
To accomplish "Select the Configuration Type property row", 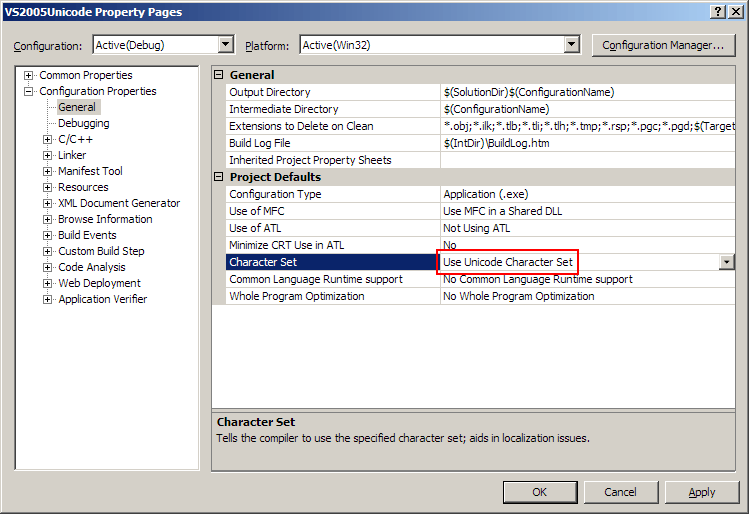I will click(x=480, y=194).
